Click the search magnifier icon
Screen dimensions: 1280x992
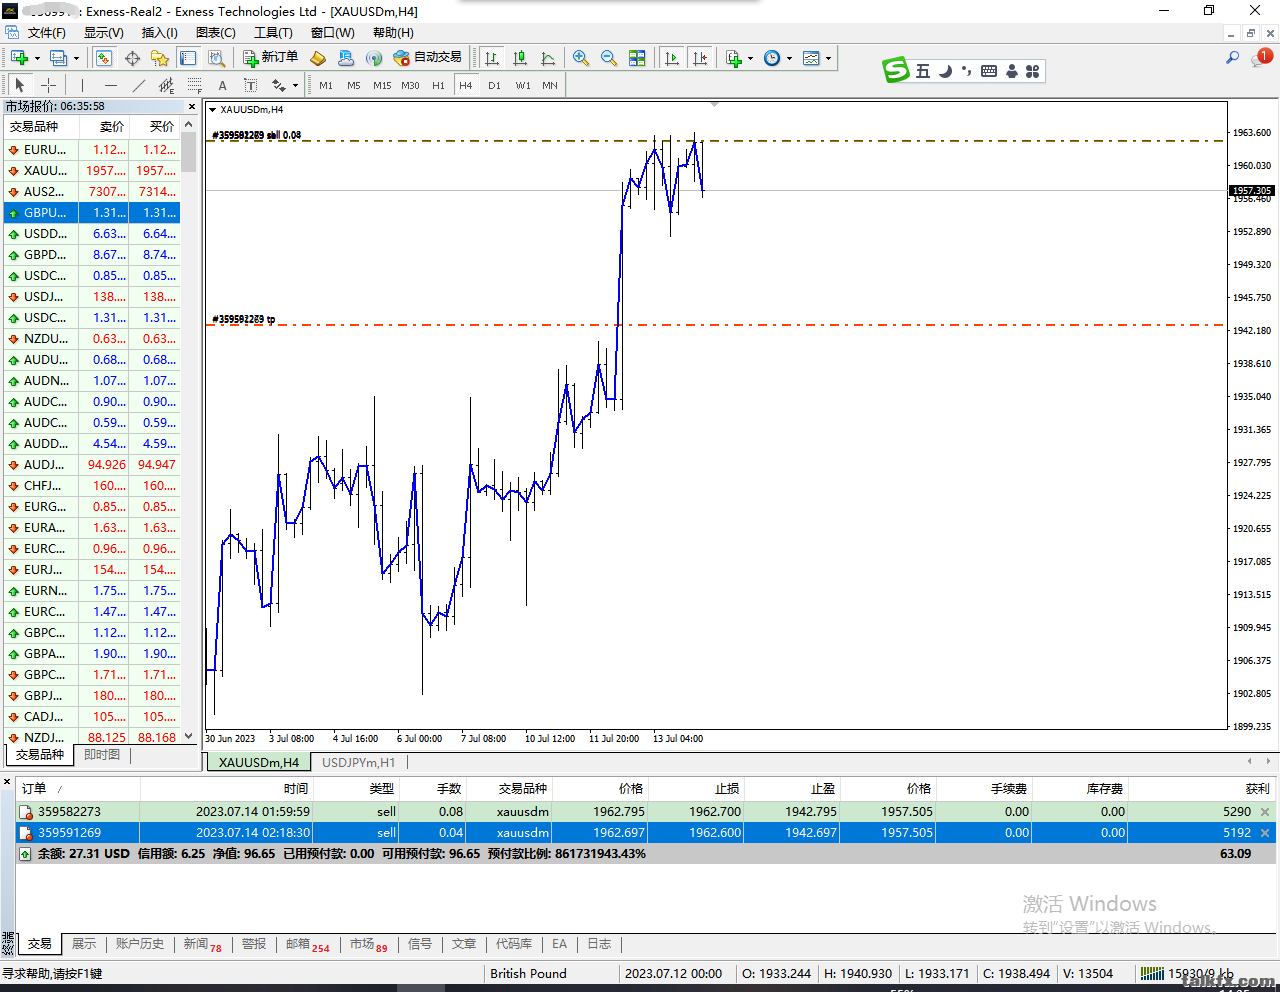pyautogui.click(x=1232, y=58)
